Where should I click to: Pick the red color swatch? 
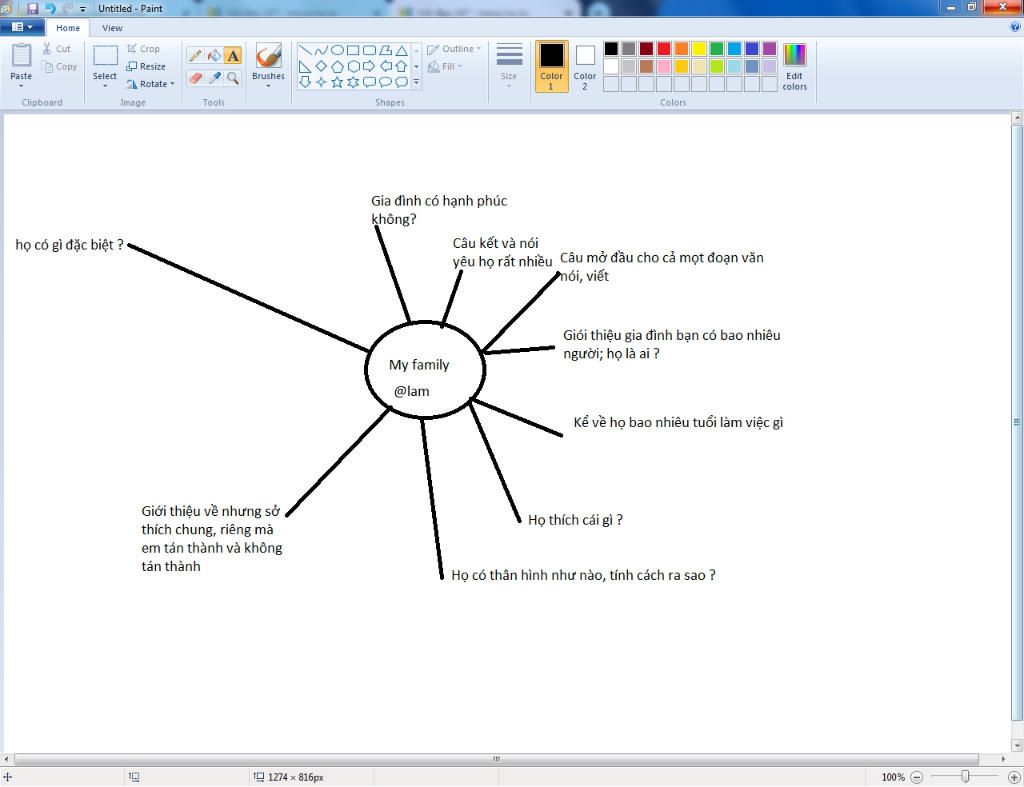pos(664,48)
